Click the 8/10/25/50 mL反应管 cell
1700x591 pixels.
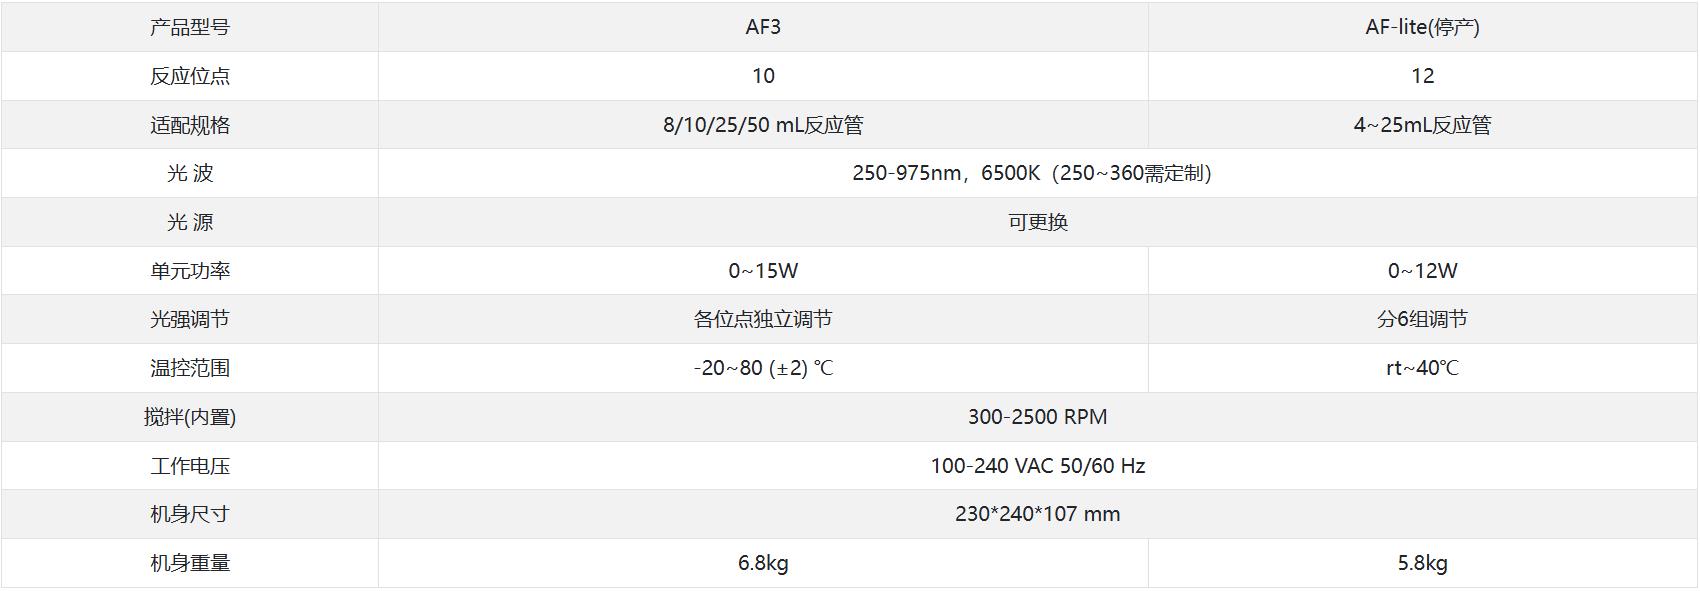click(x=763, y=125)
